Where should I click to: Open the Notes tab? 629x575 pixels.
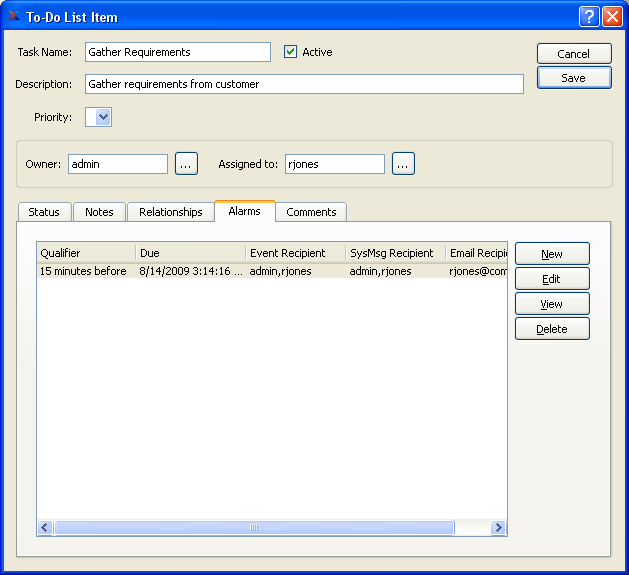tap(99, 212)
